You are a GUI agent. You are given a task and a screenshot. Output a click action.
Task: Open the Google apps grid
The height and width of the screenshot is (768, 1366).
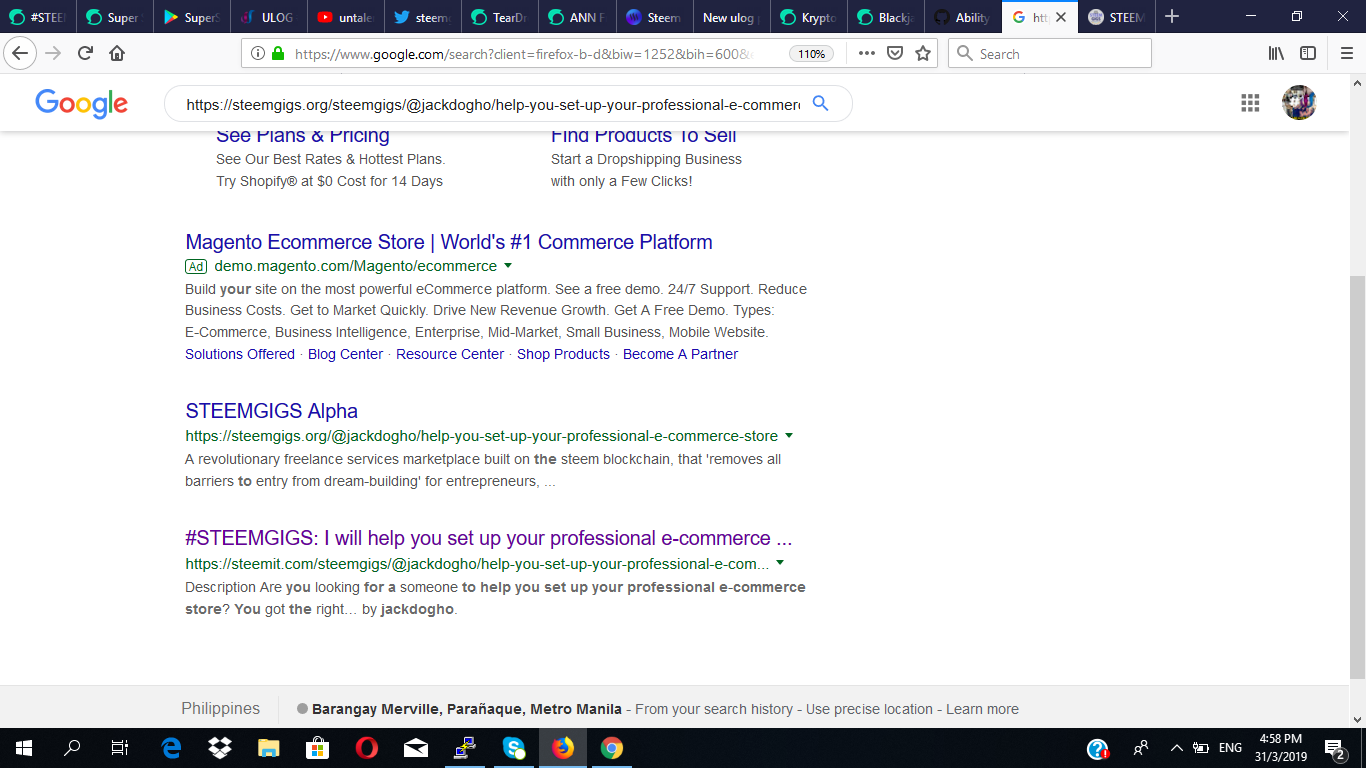1250,102
